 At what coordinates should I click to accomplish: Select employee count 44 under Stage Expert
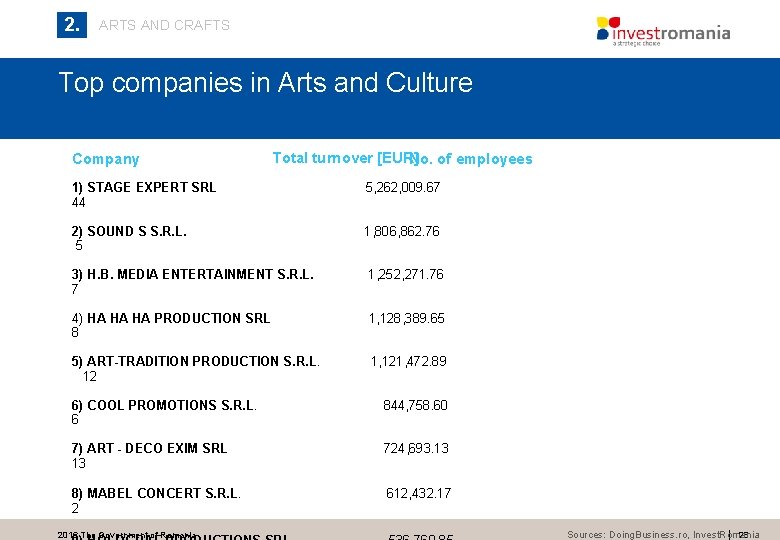pos(79,202)
